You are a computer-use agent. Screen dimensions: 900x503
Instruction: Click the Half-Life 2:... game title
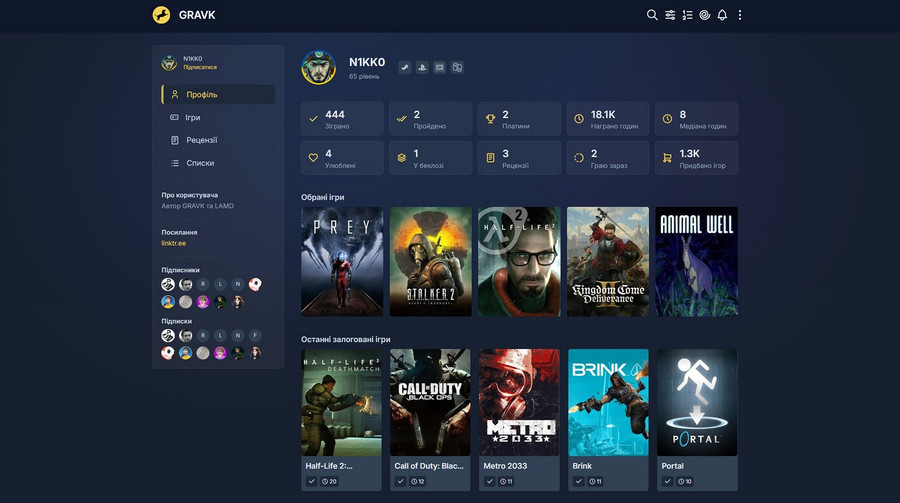(329, 466)
